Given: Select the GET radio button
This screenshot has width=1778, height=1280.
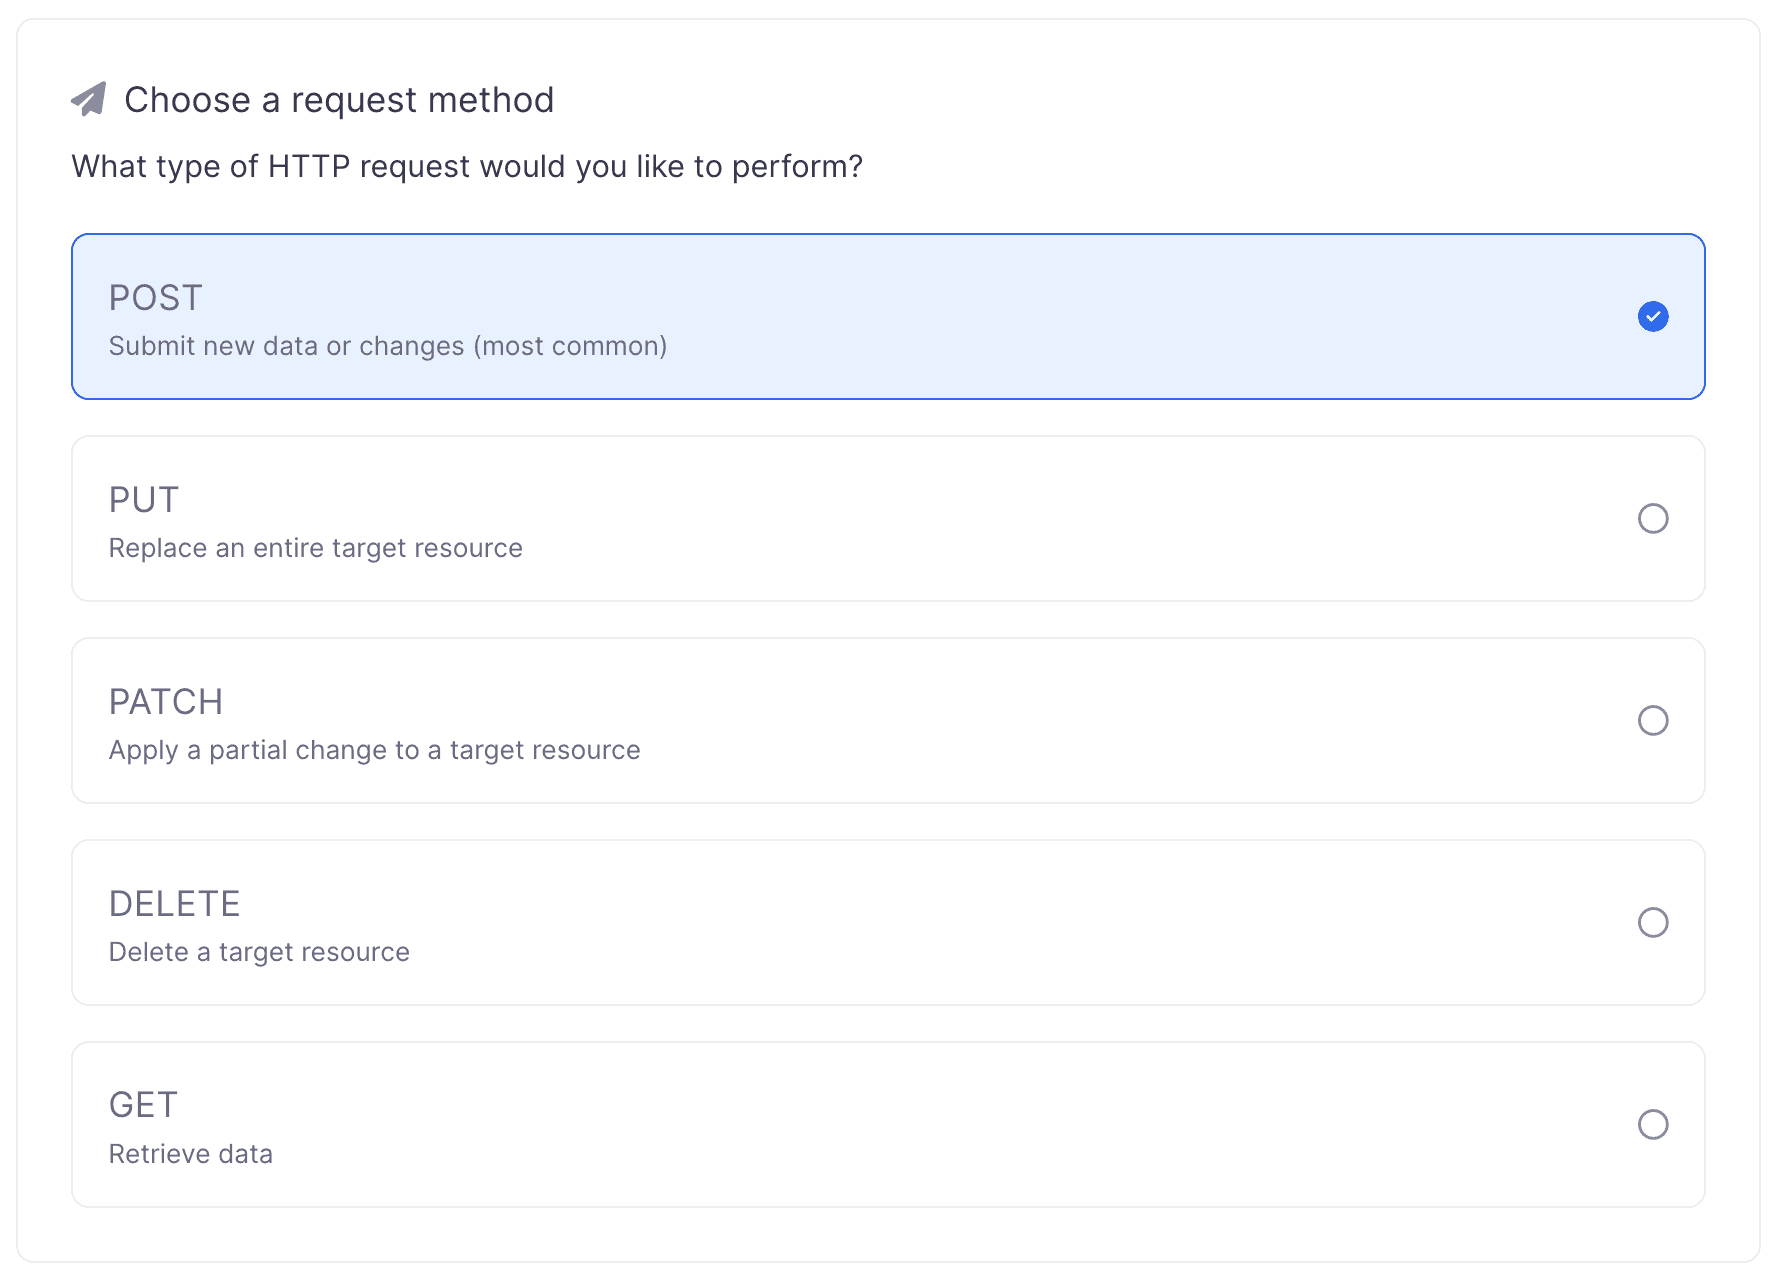Looking at the screenshot, I should [1654, 1125].
